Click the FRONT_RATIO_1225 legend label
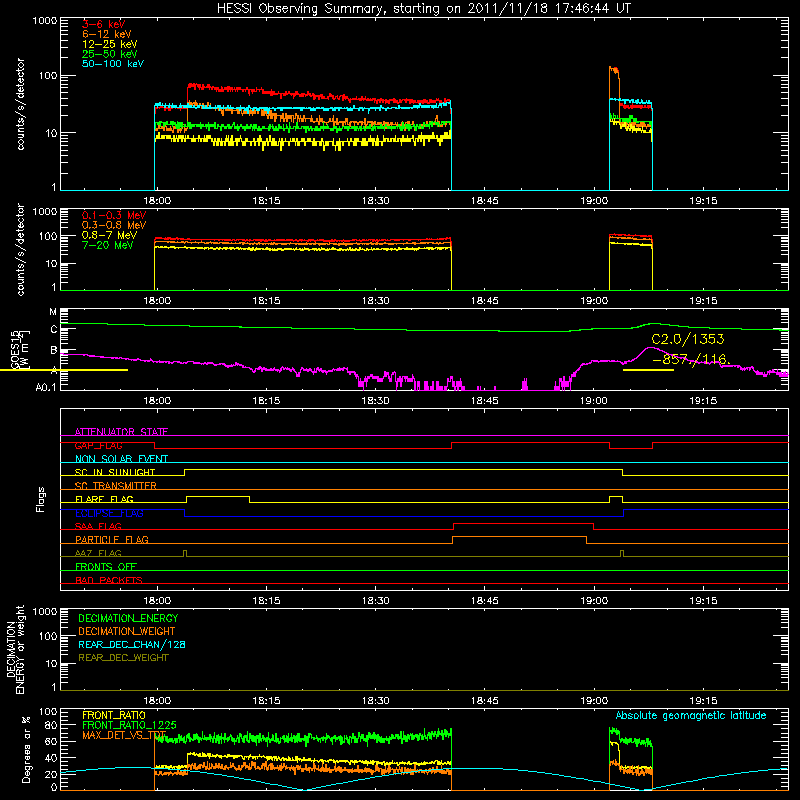This screenshot has width=800, height=800. [130, 725]
